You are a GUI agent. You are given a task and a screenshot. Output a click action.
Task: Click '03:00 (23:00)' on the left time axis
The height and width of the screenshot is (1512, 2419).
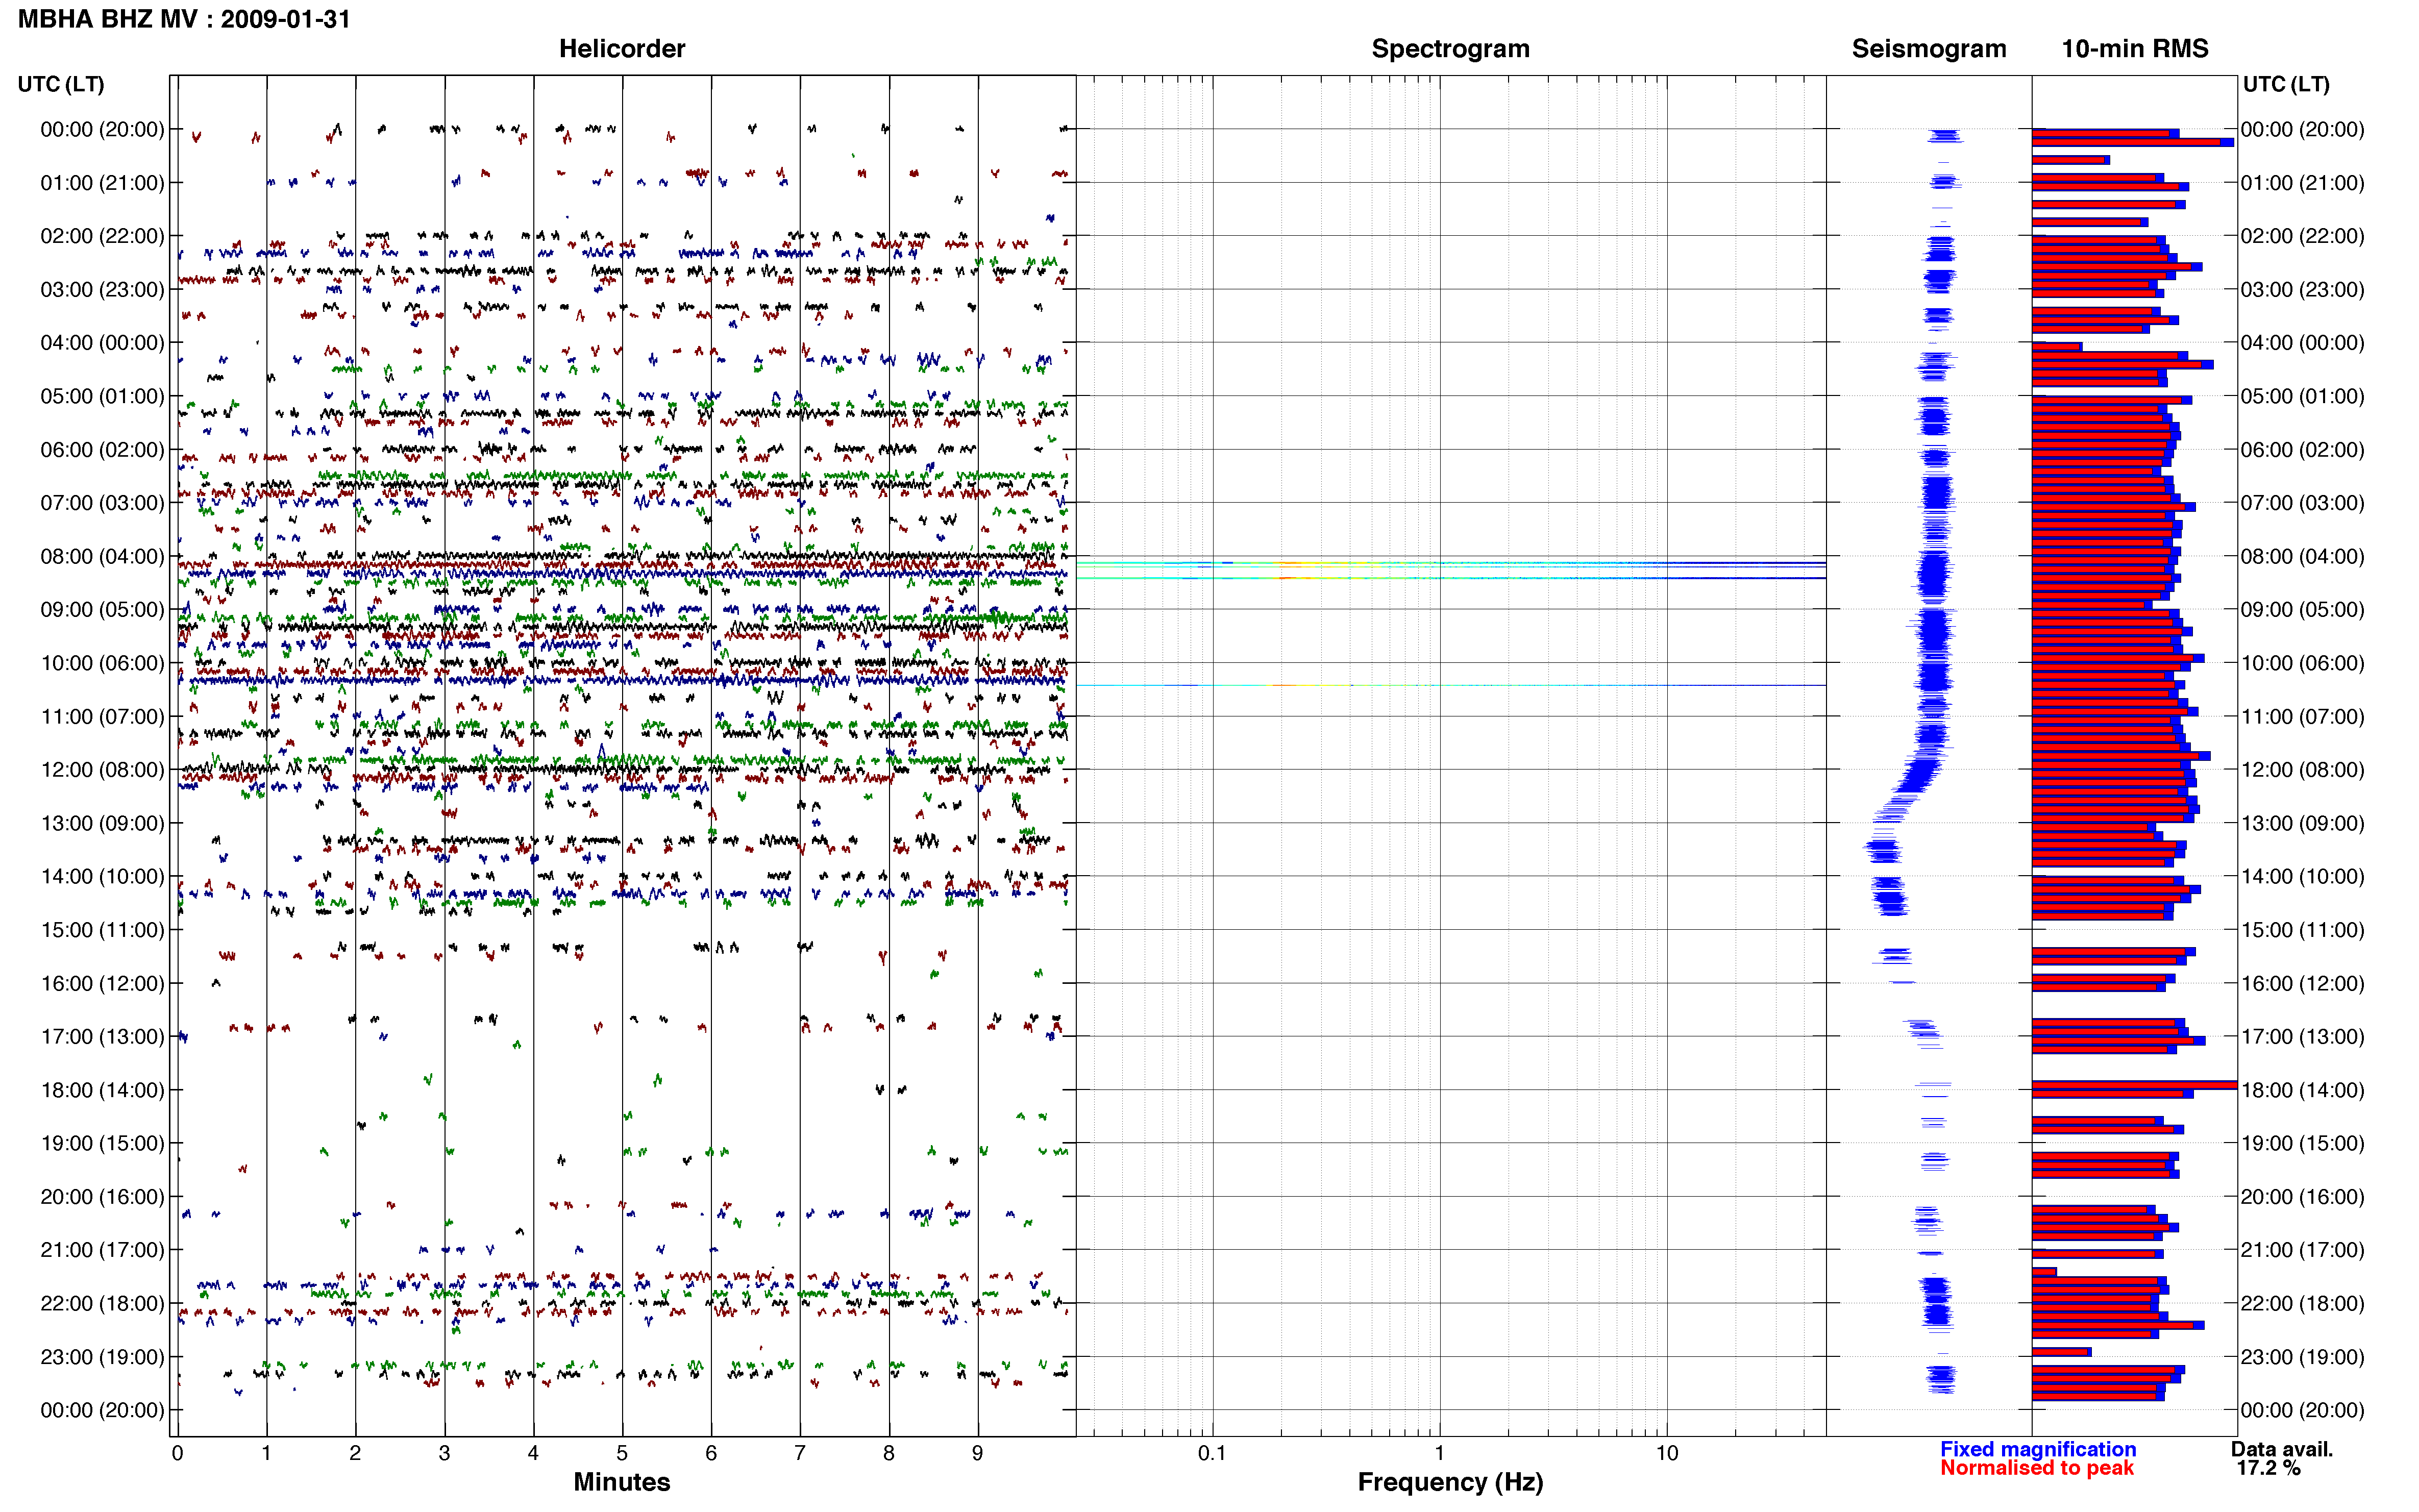tap(102, 290)
